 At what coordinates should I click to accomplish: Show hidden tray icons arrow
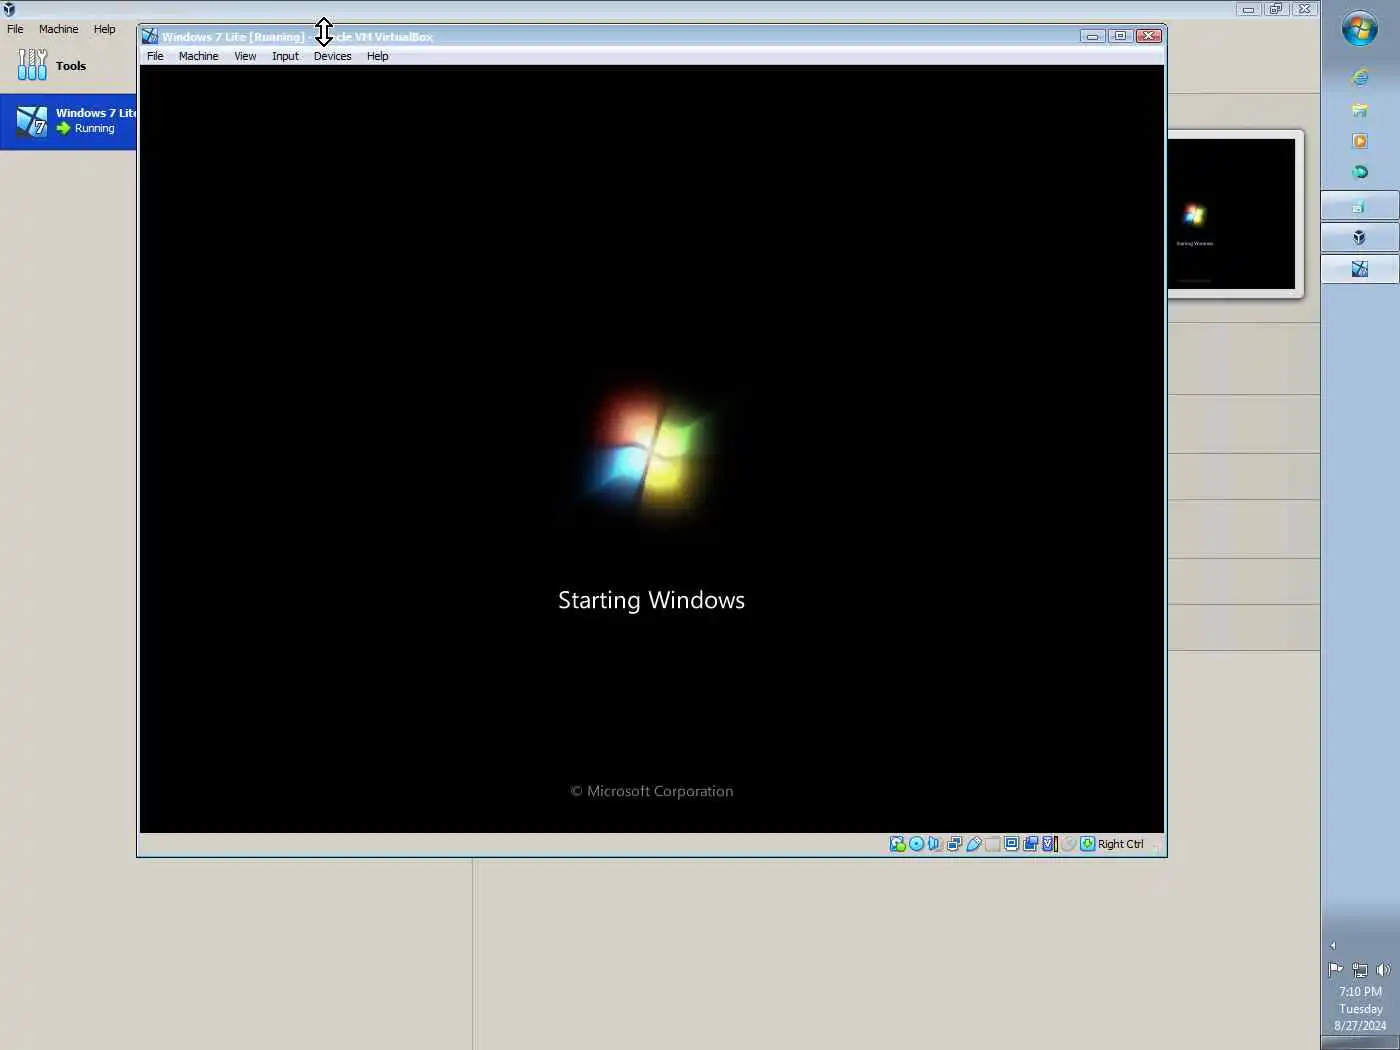[1332, 945]
